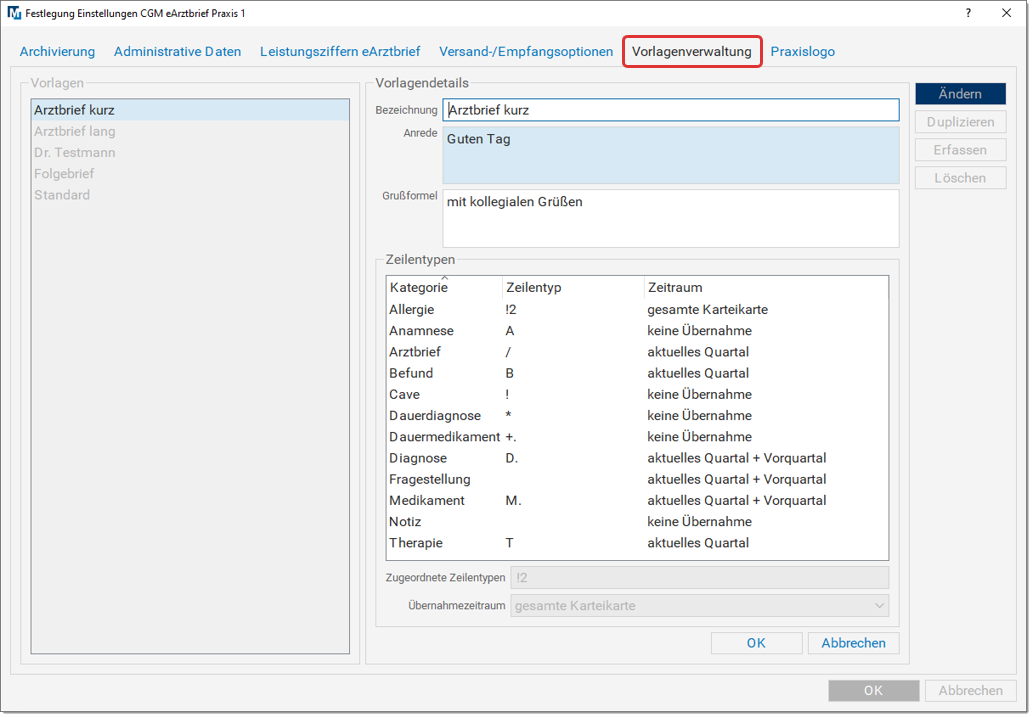Image resolution: width=1032 pixels, height=717 pixels.
Task: Close the settings dialog window
Action: [x=1006, y=13]
